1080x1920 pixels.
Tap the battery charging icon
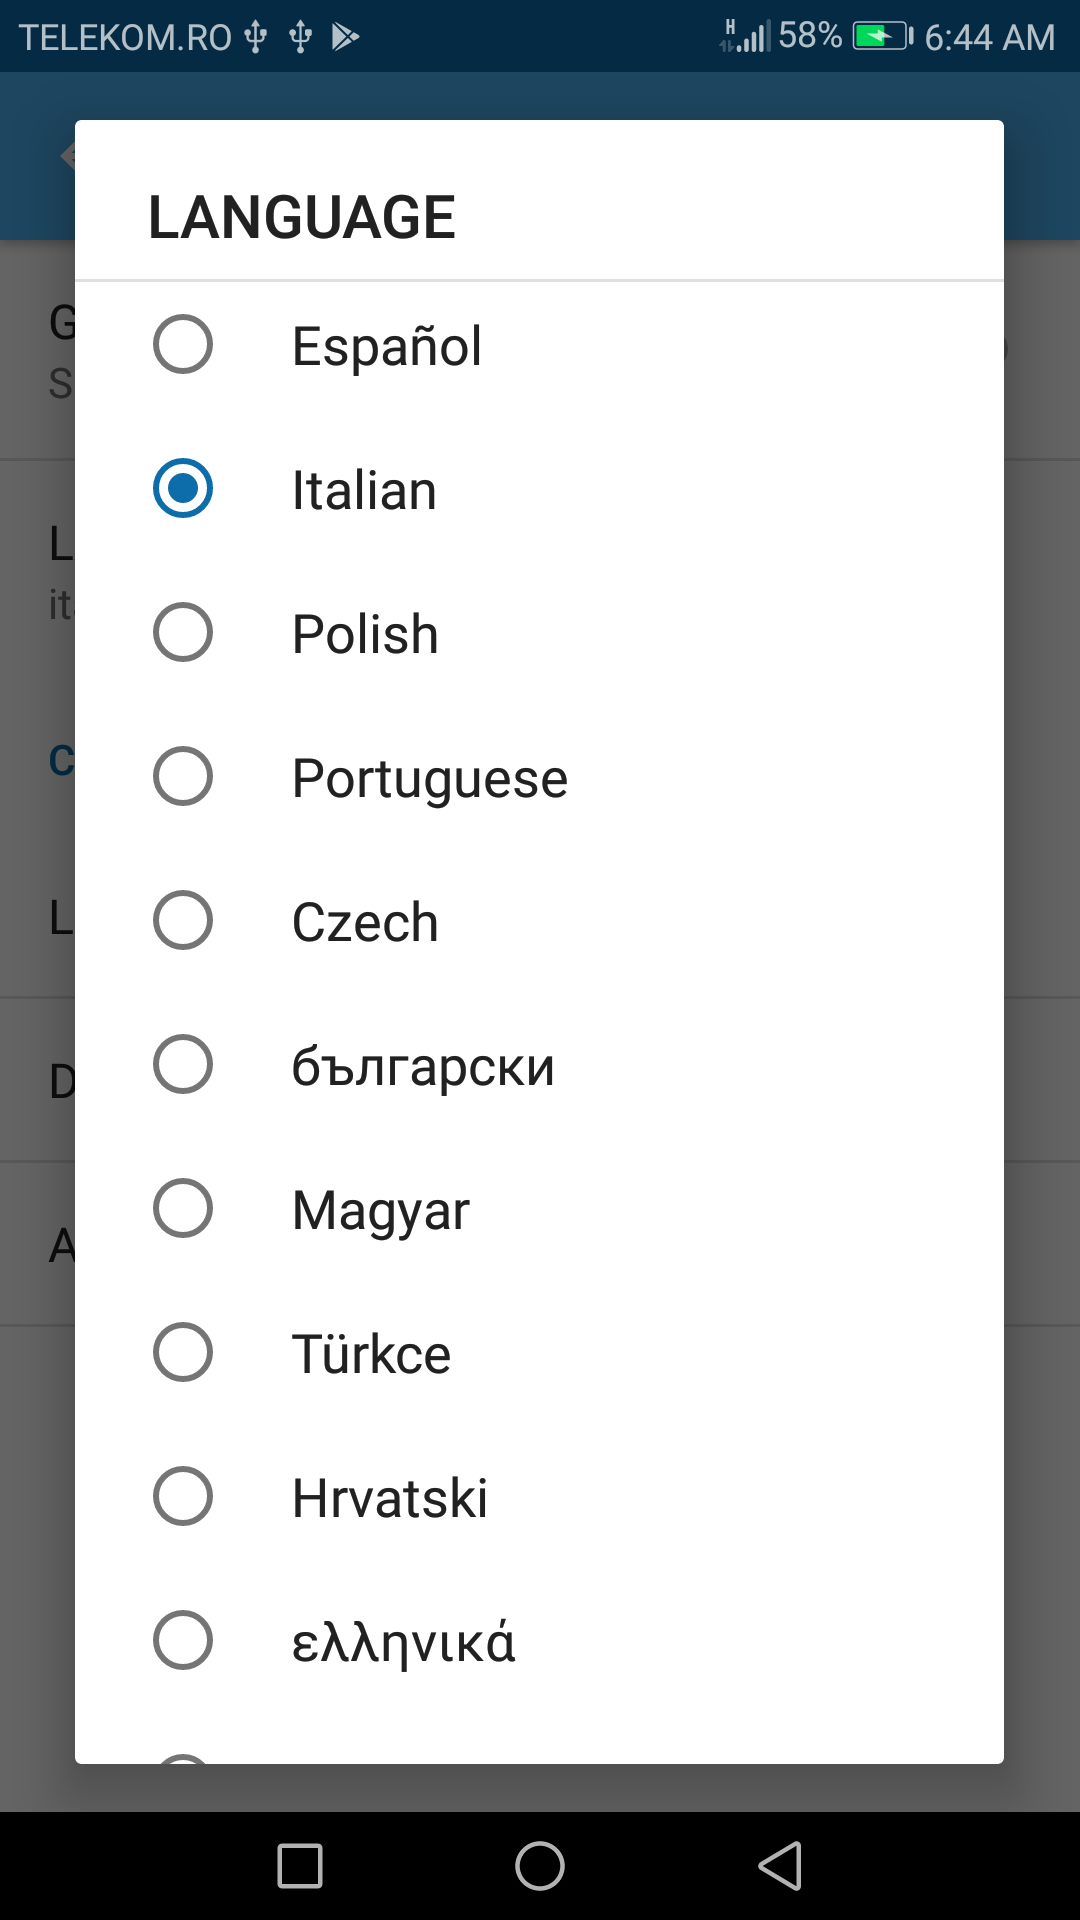(883, 37)
